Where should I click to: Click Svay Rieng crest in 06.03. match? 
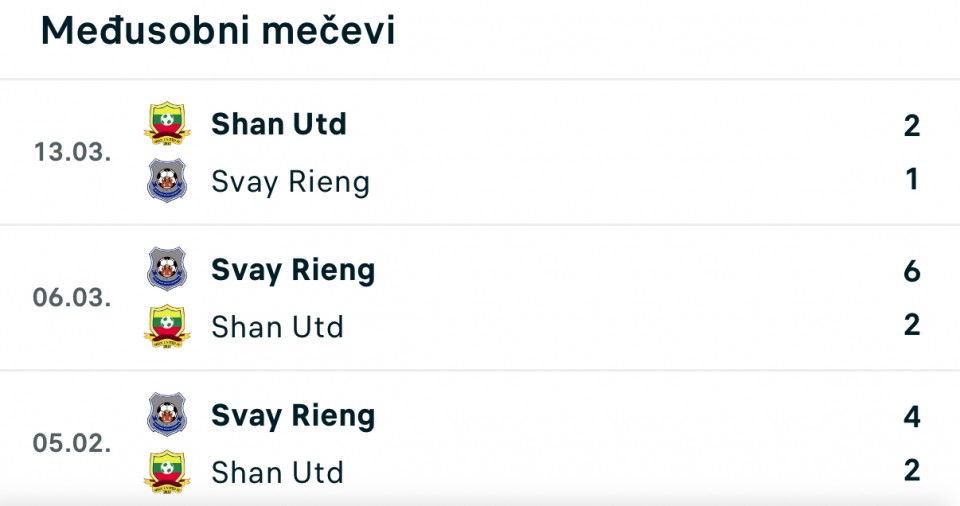click(167, 268)
